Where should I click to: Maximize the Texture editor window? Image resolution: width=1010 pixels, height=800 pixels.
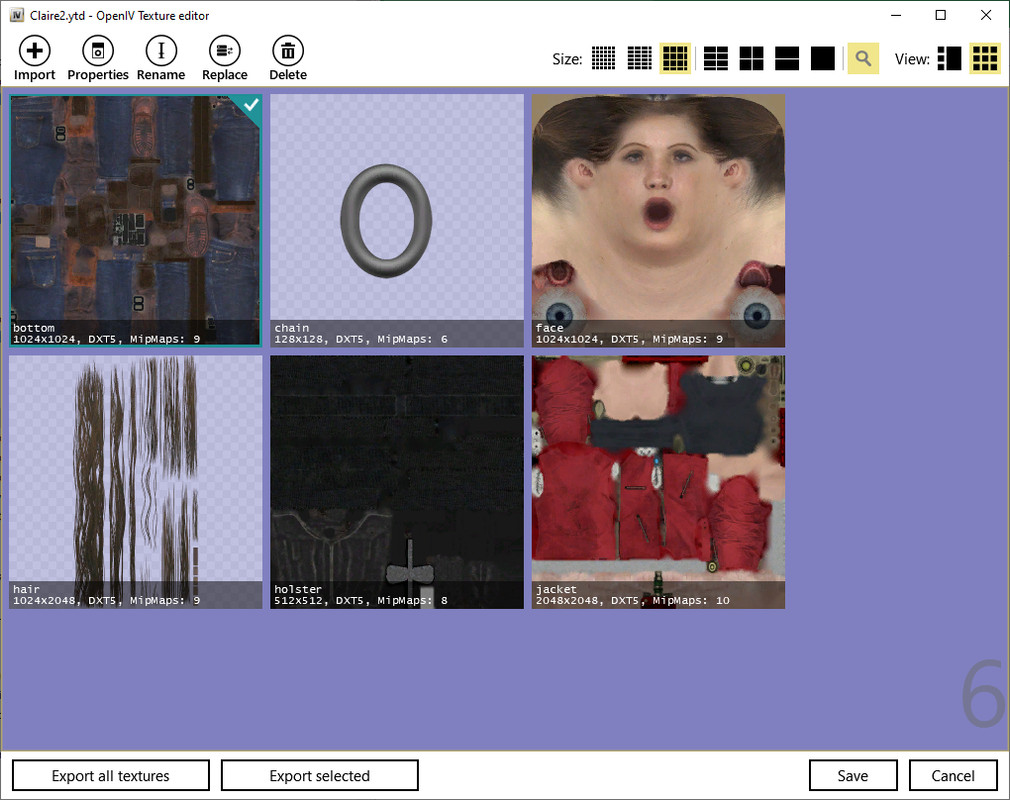(940, 15)
